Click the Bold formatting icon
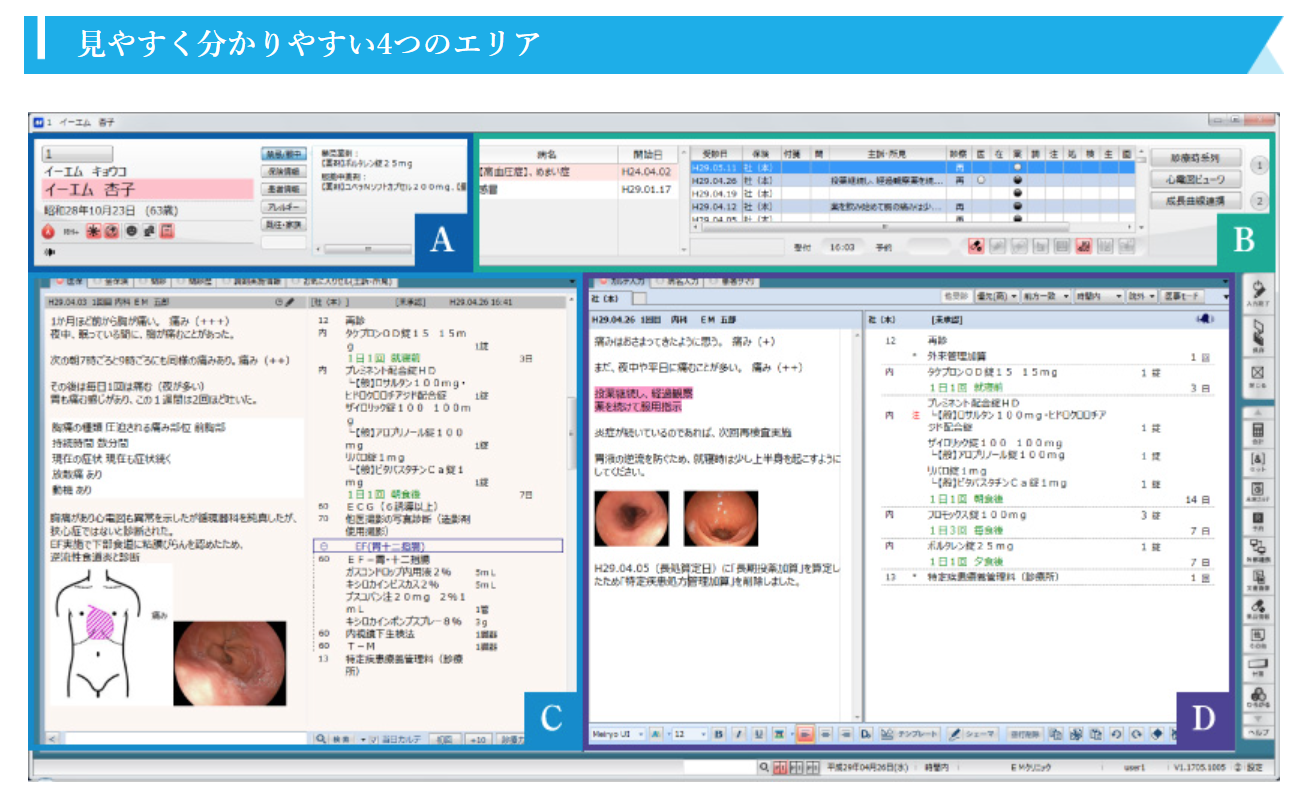1312x792 pixels. click(x=718, y=734)
